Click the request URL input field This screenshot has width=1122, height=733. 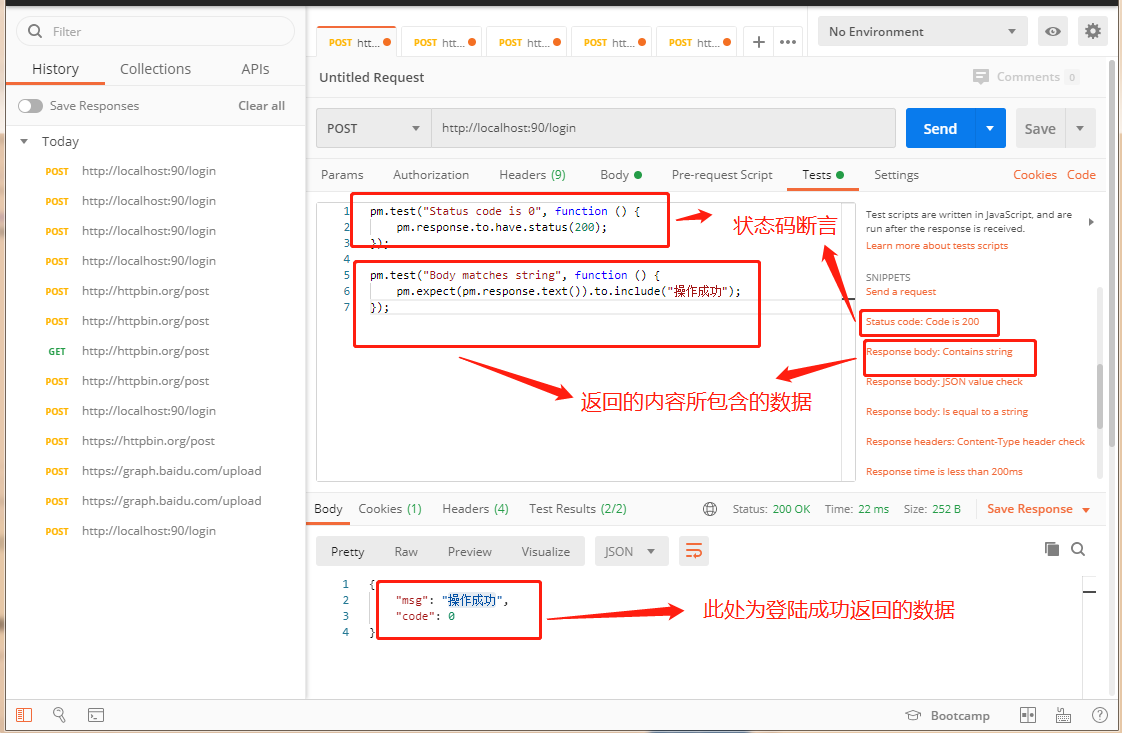click(x=663, y=128)
